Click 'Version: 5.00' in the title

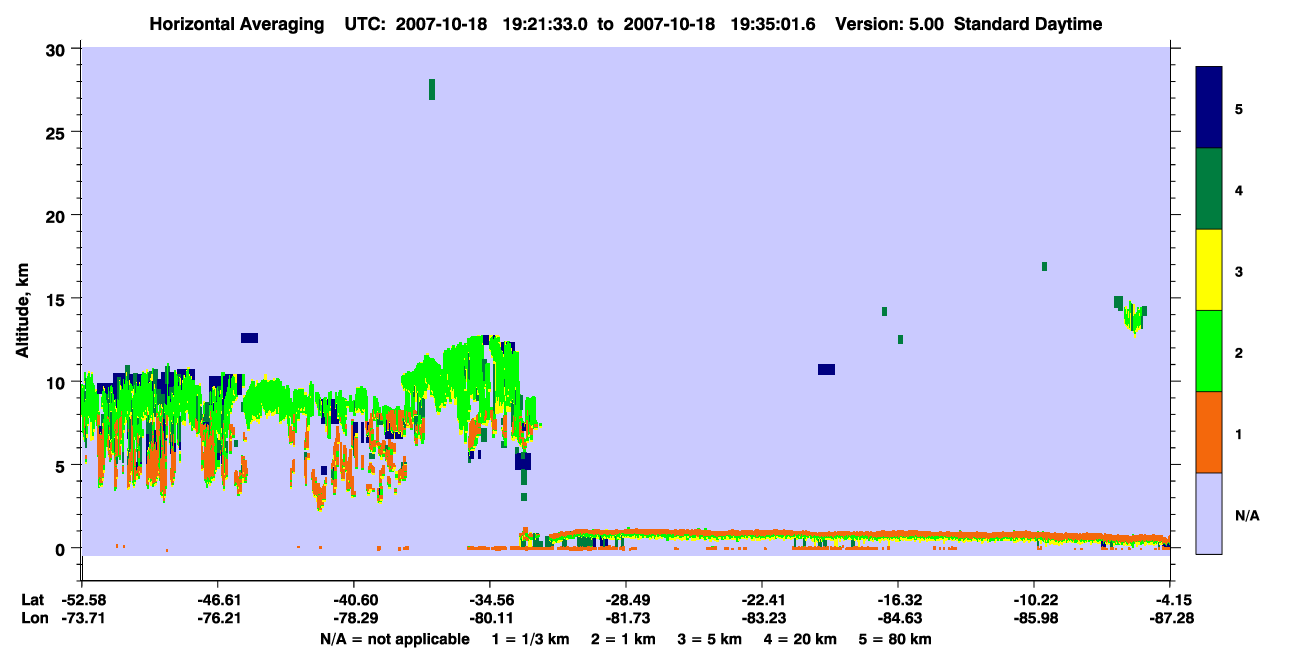(x=890, y=24)
